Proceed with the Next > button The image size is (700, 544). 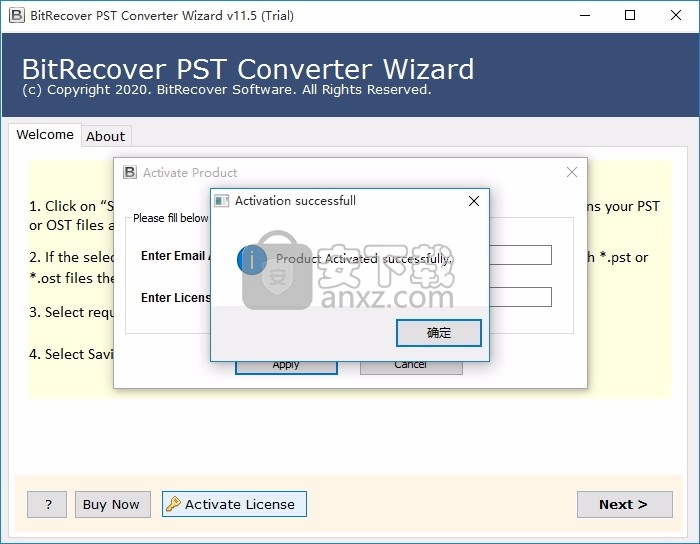pyautogui.click(x=625, y=504)
